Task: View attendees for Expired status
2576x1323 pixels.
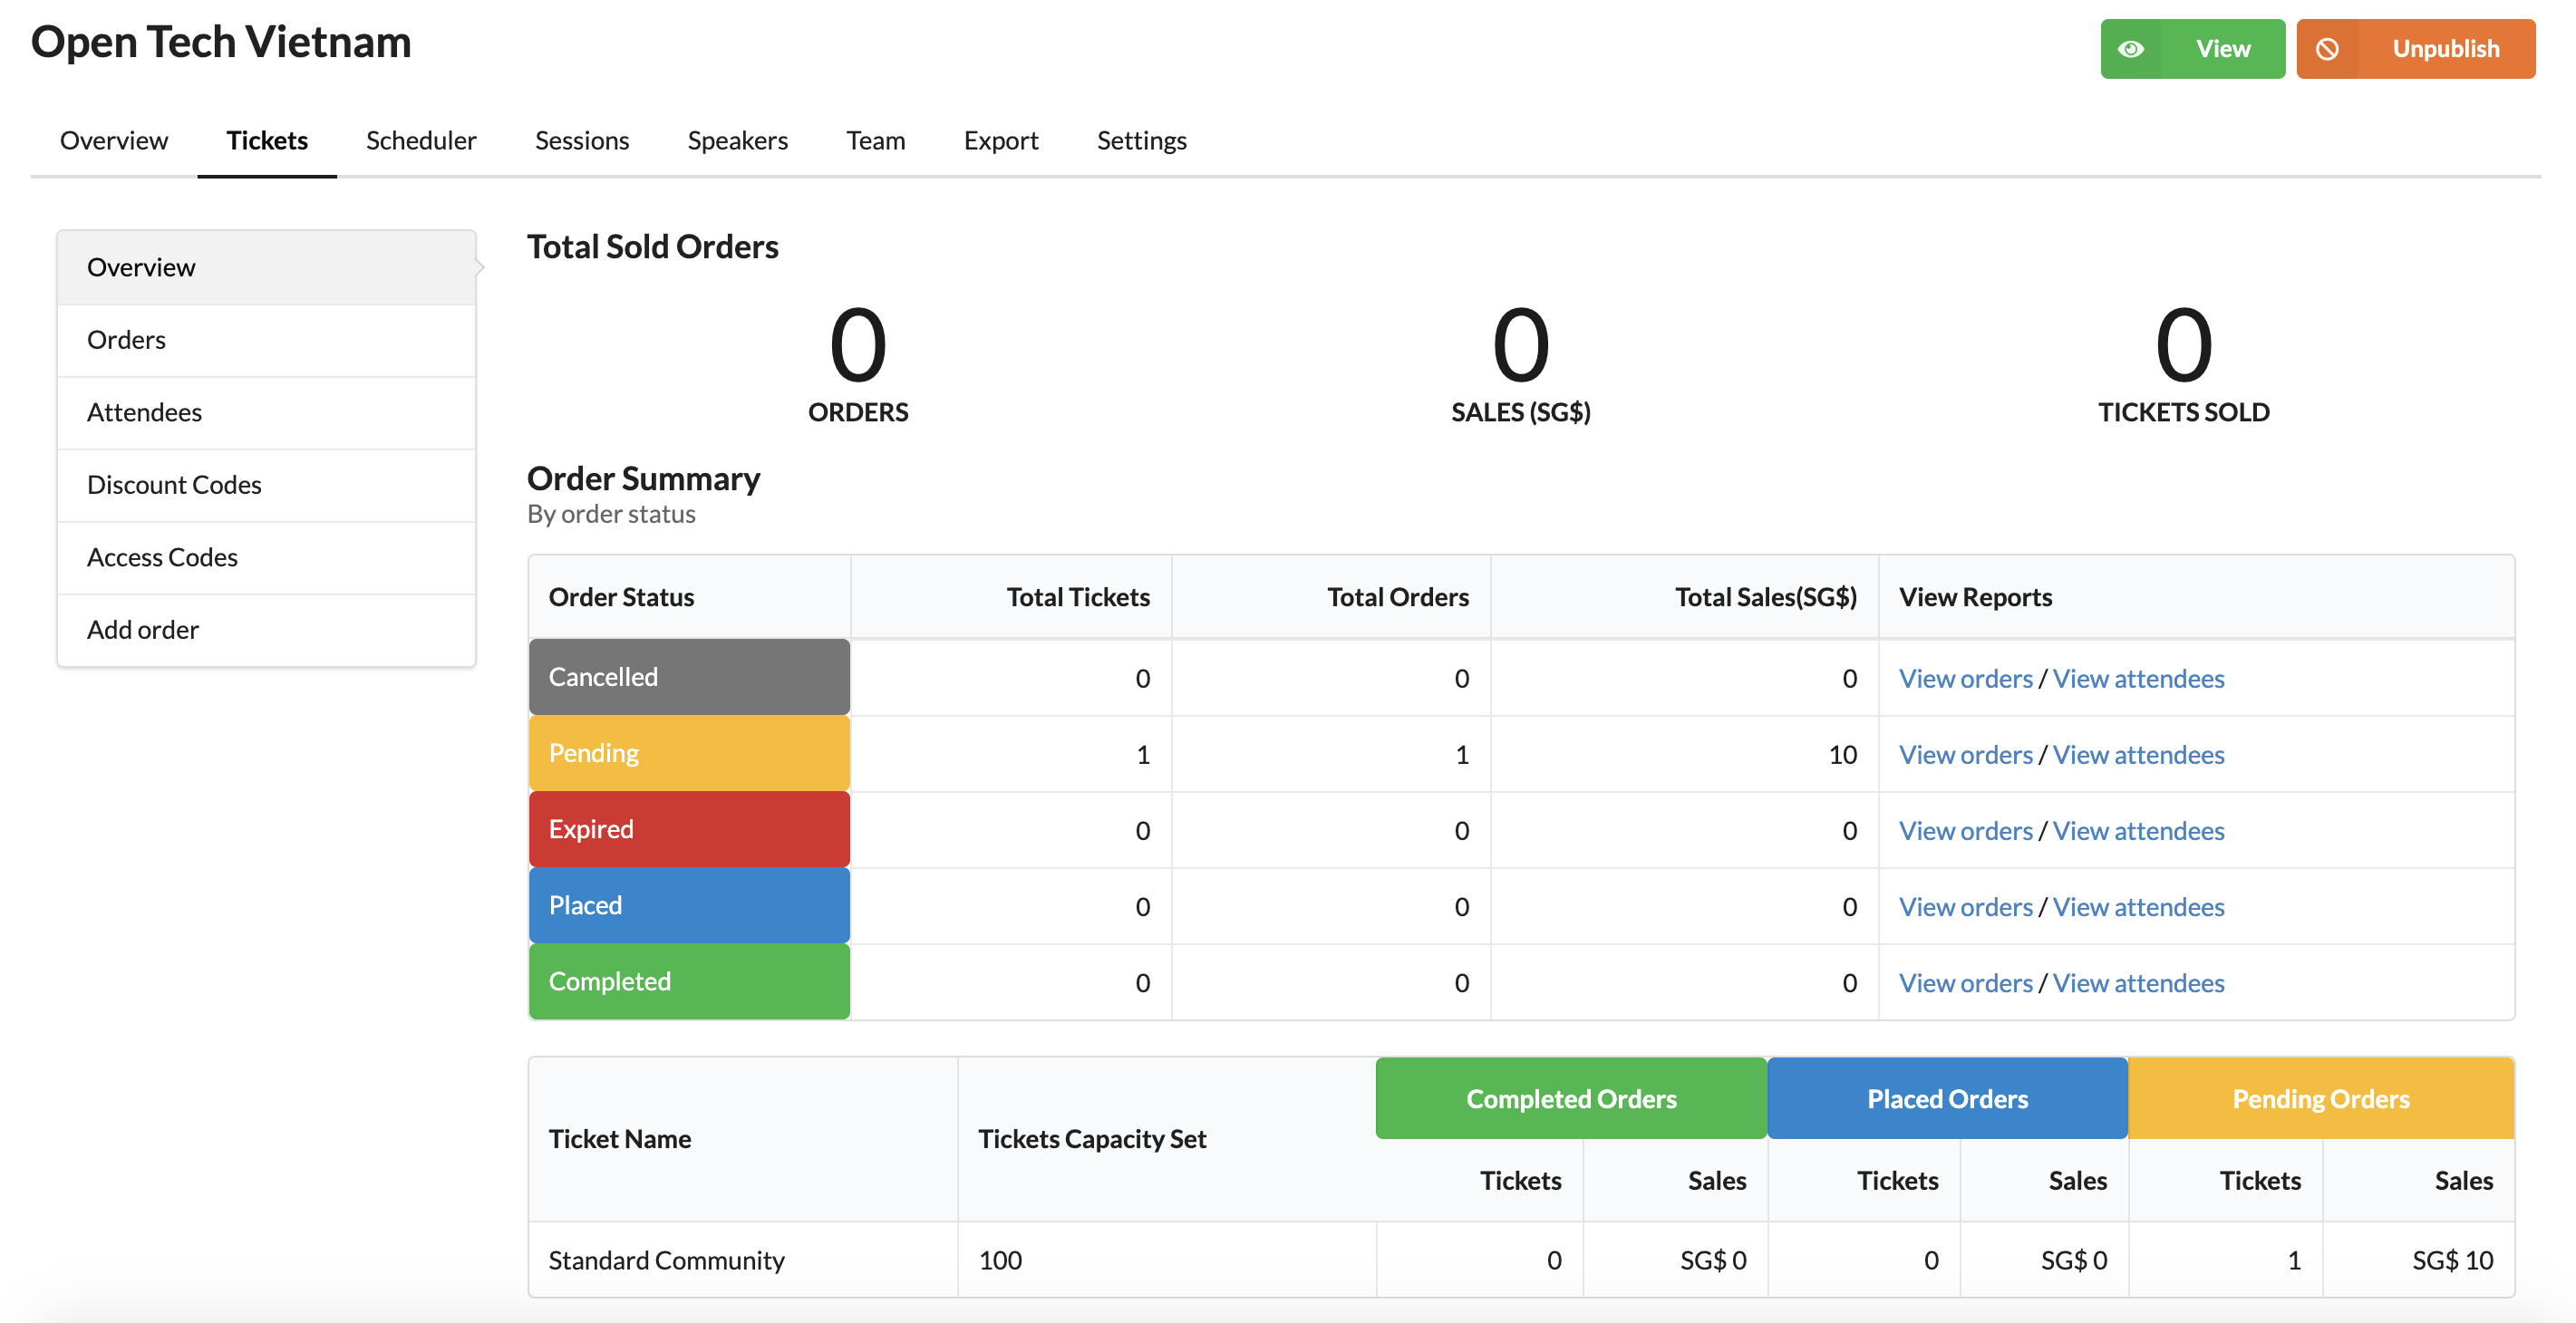Action: coord(2138,830)
